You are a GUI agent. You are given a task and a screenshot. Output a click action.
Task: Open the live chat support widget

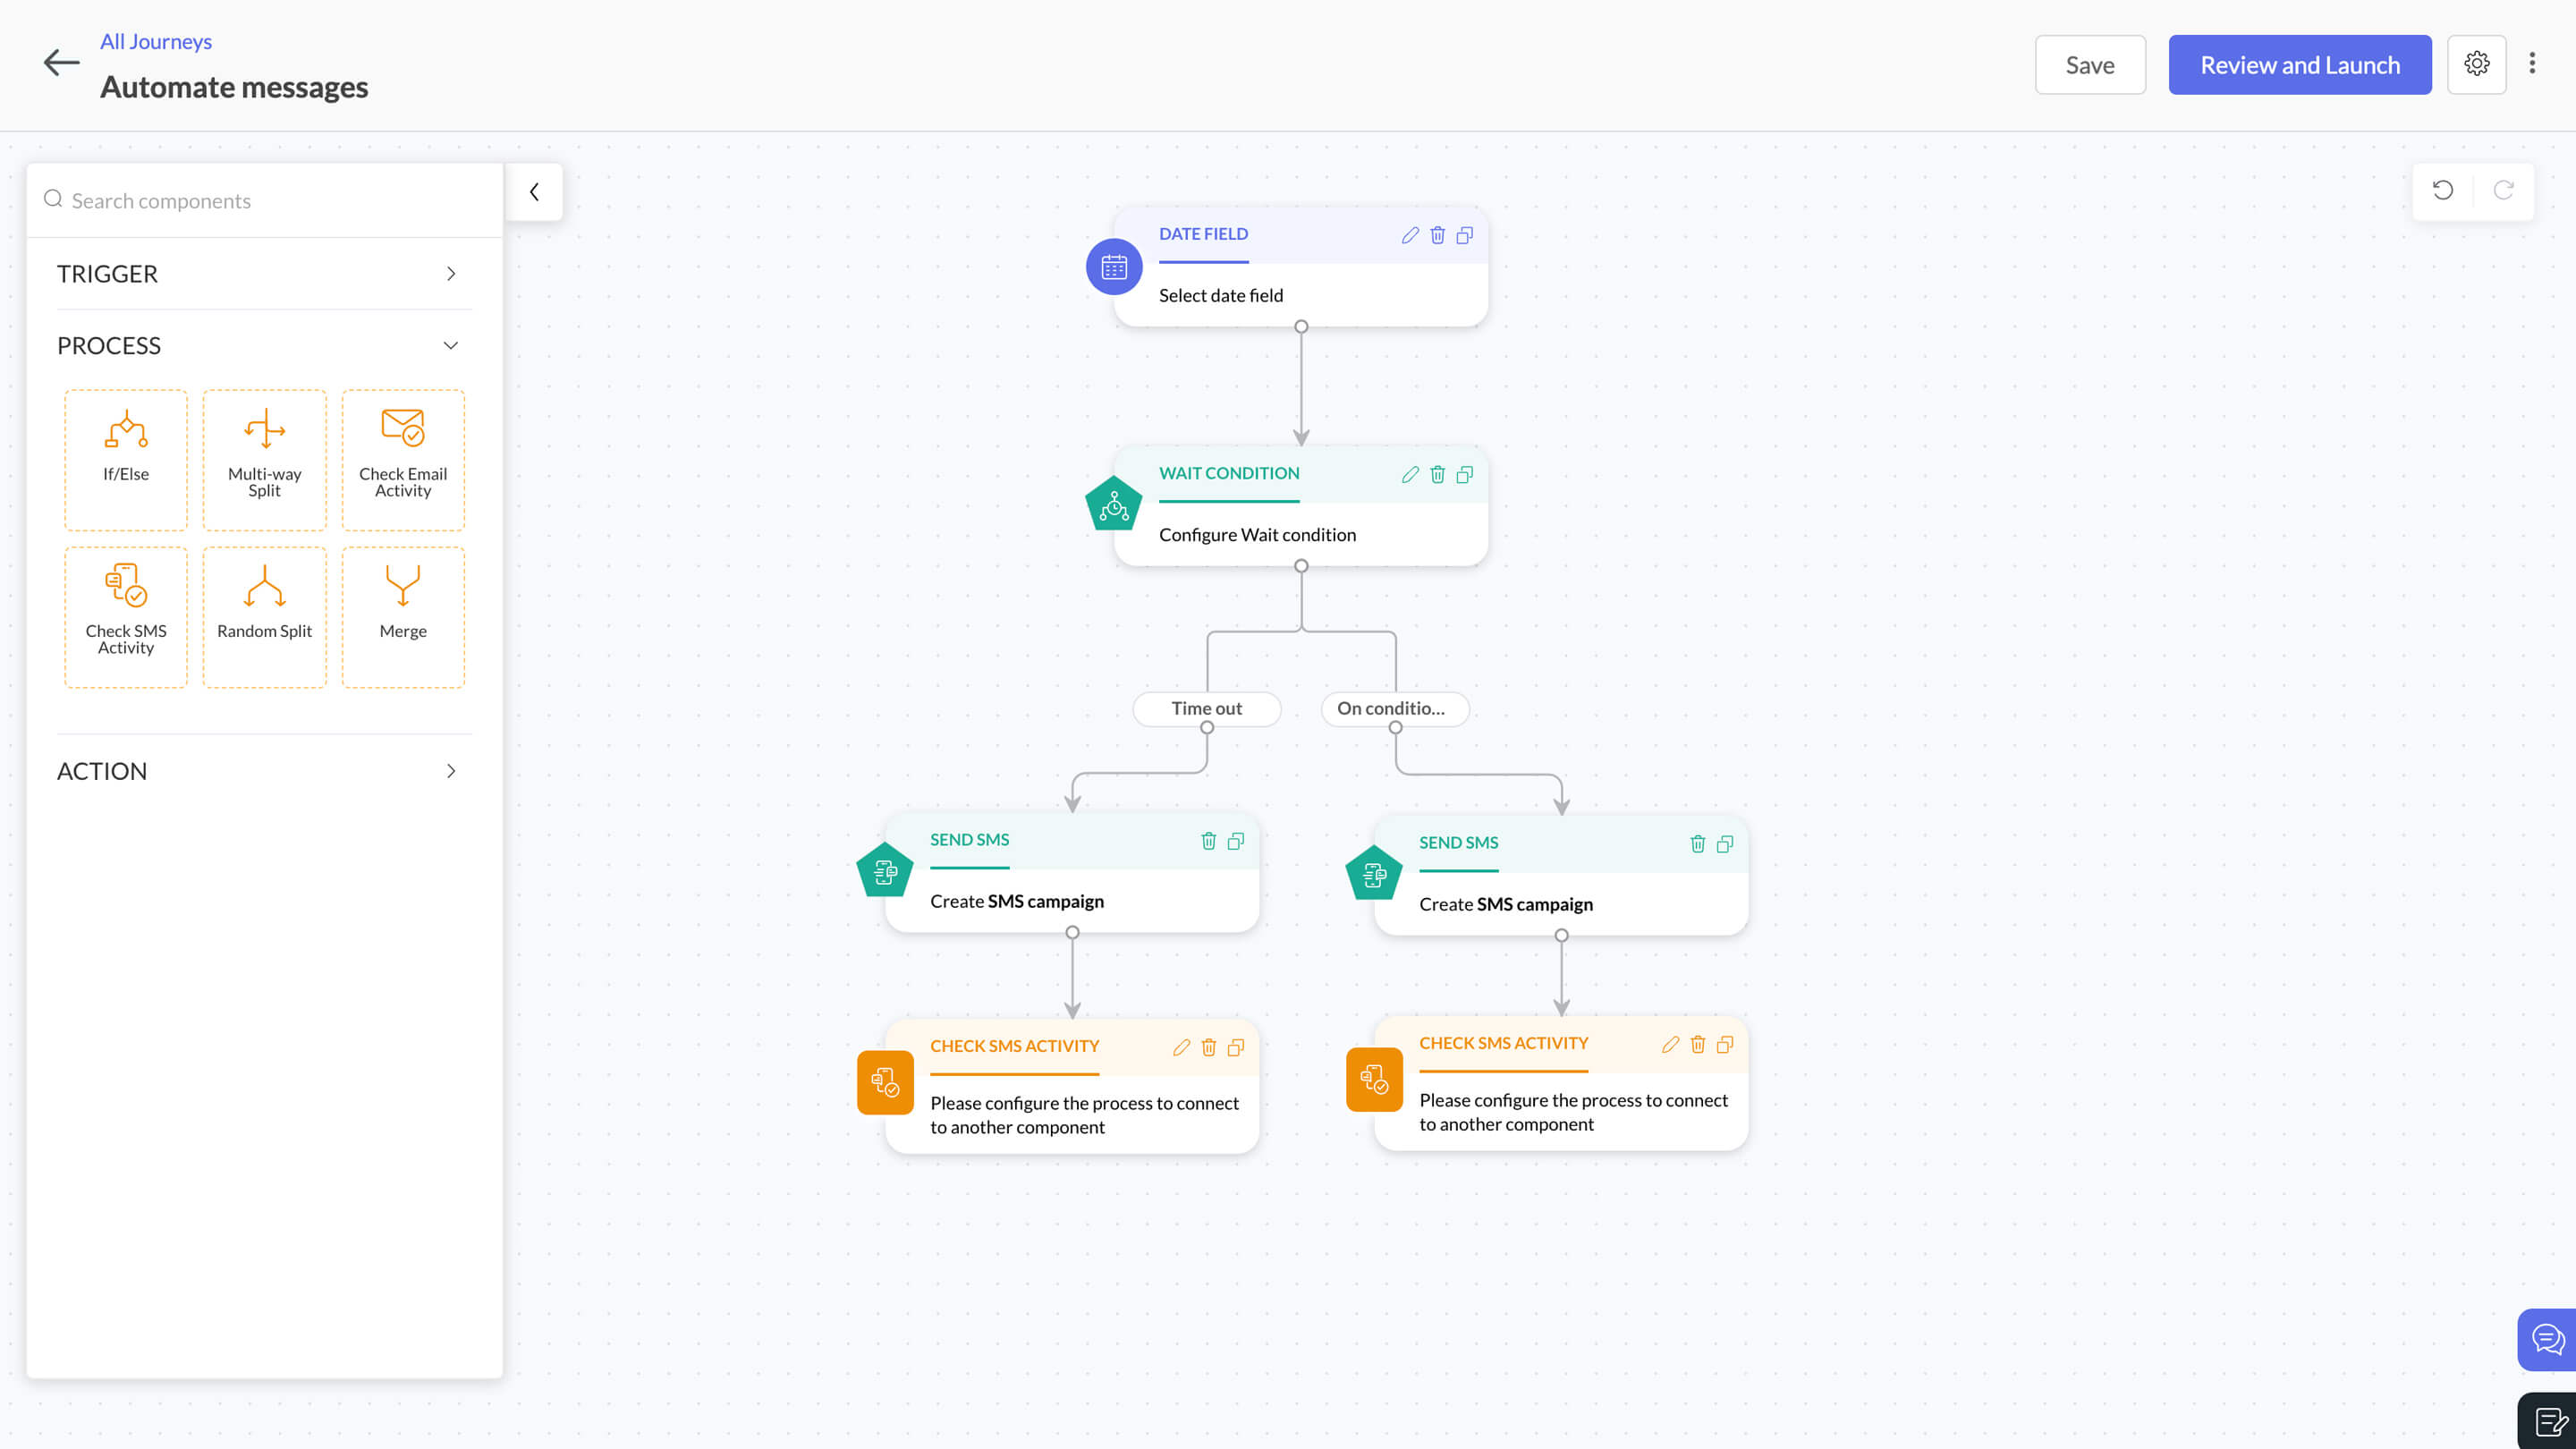pos(2547,1339)
